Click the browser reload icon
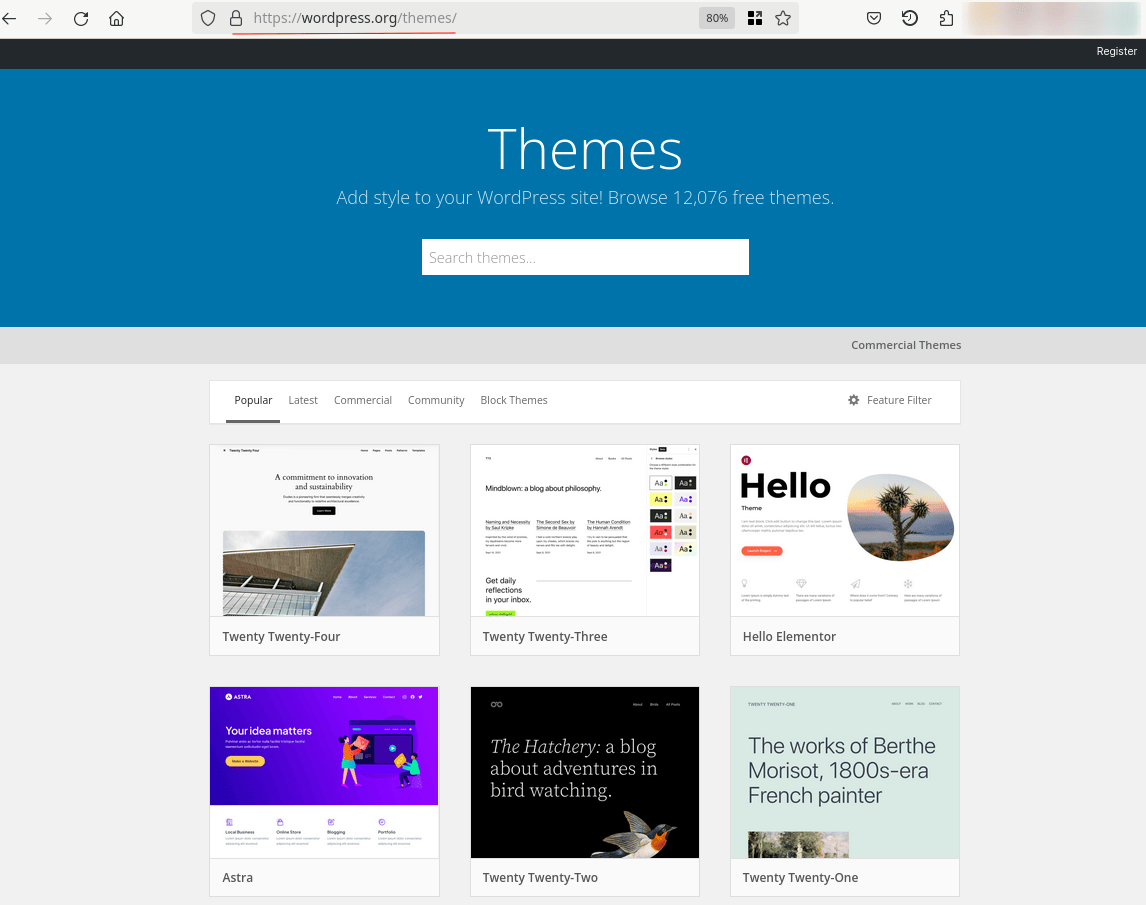1146x905 pixels. [81, 18]
